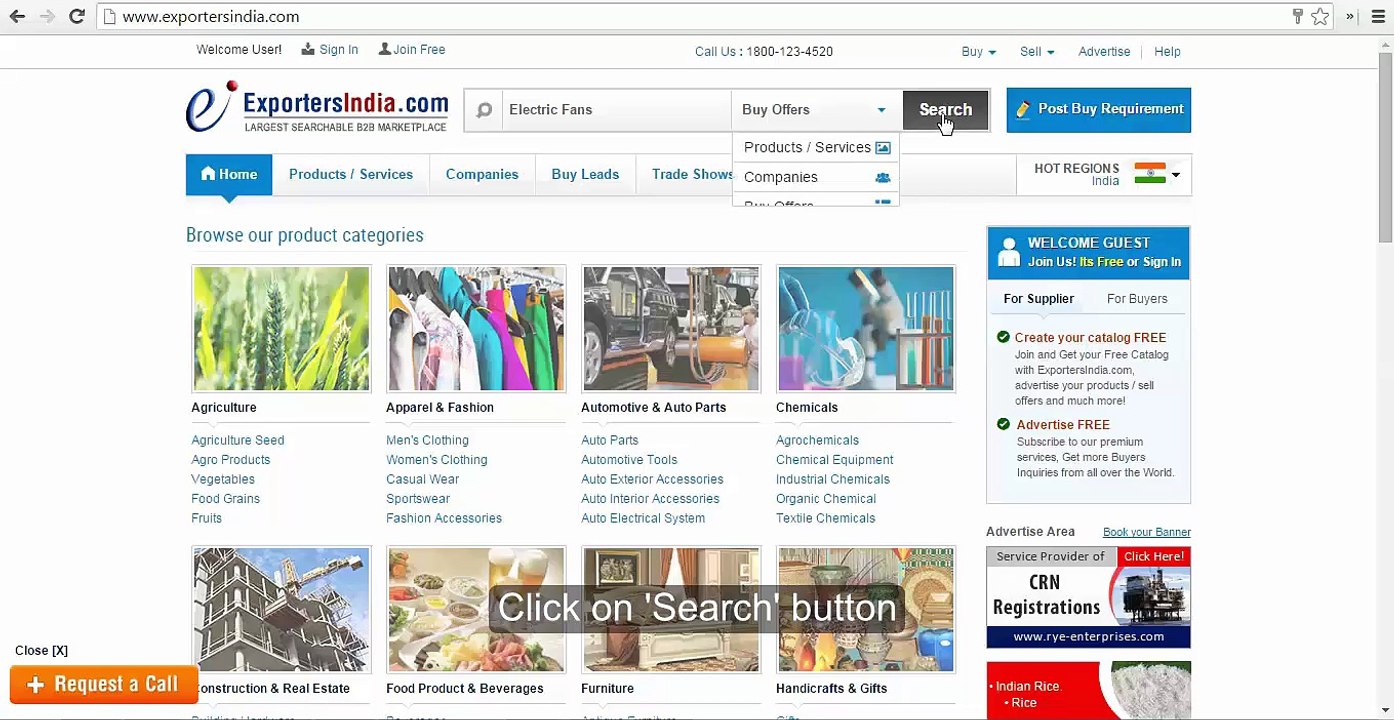Open the Hot Regions India dropdown arrow
The image size is (1394, 720).
1176,175
